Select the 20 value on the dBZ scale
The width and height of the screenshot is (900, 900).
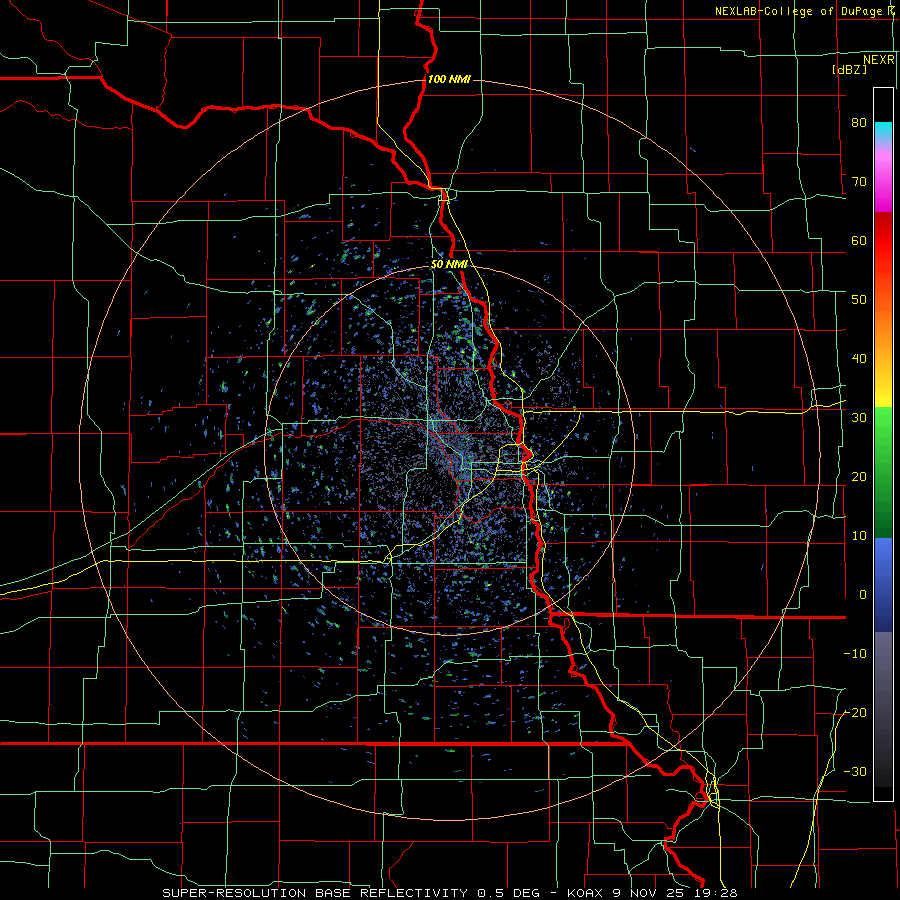pos(859,476)
